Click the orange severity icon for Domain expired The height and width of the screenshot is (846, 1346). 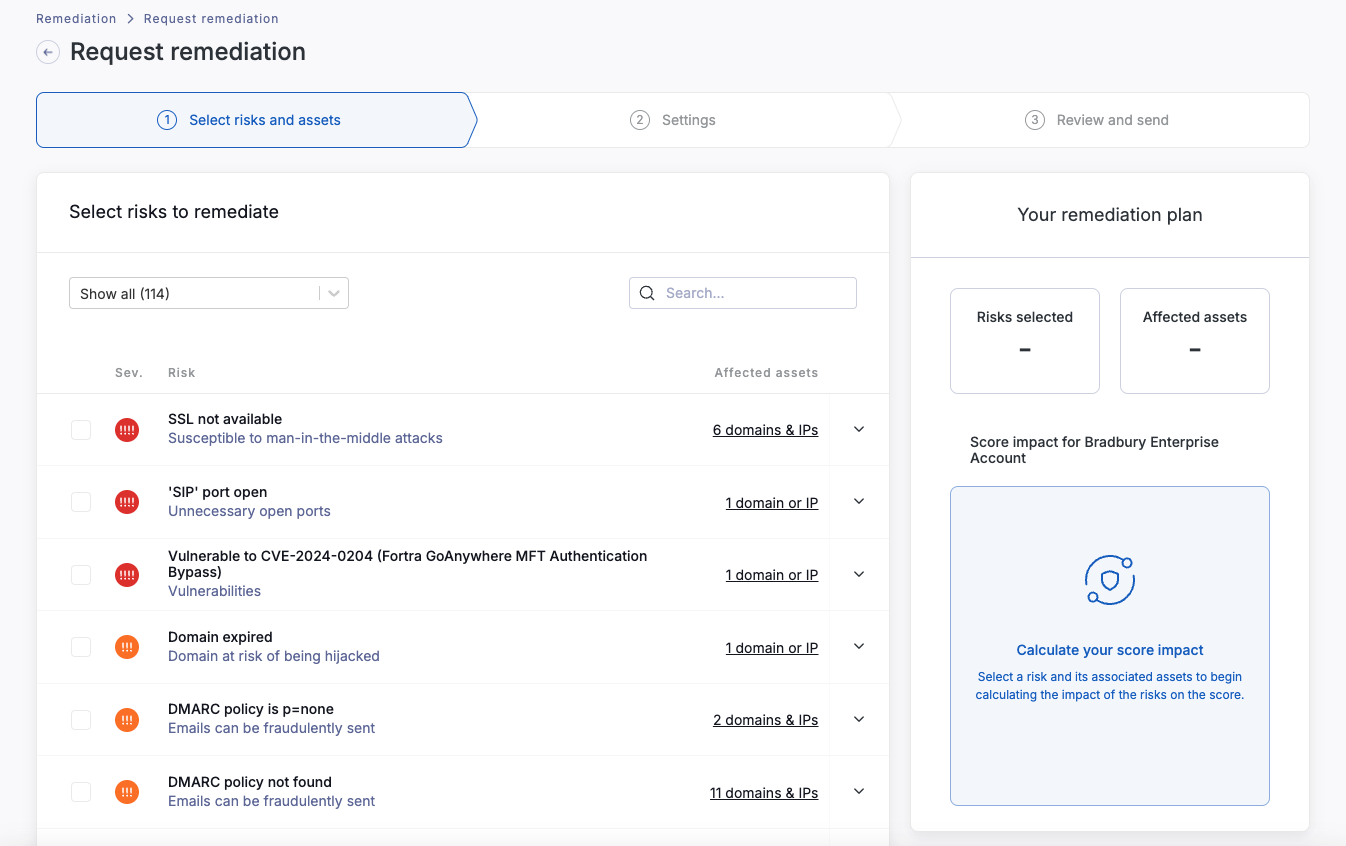click(x=126, y=647)
